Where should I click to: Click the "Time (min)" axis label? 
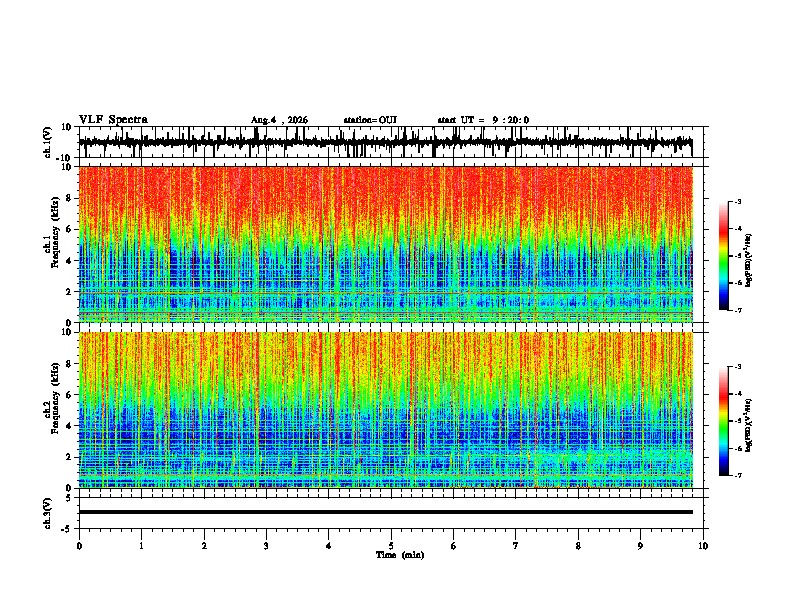(400, 555)
